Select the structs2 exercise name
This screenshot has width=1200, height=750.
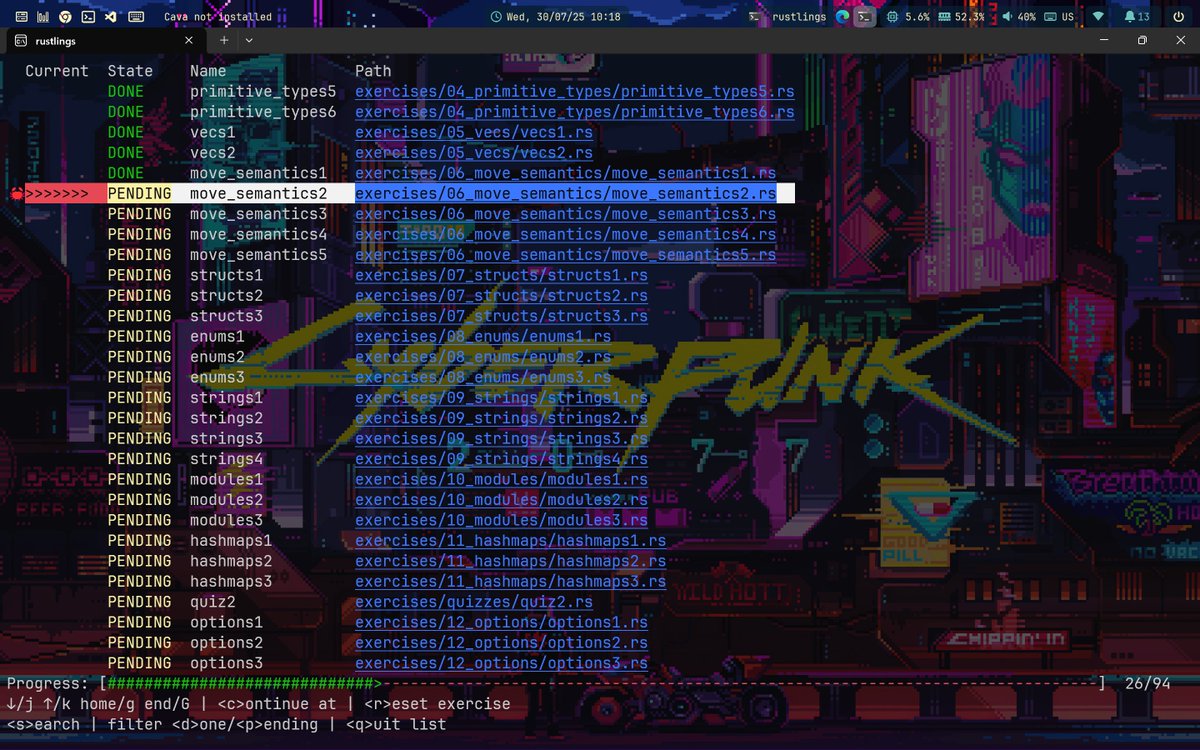tap(227, 296)
